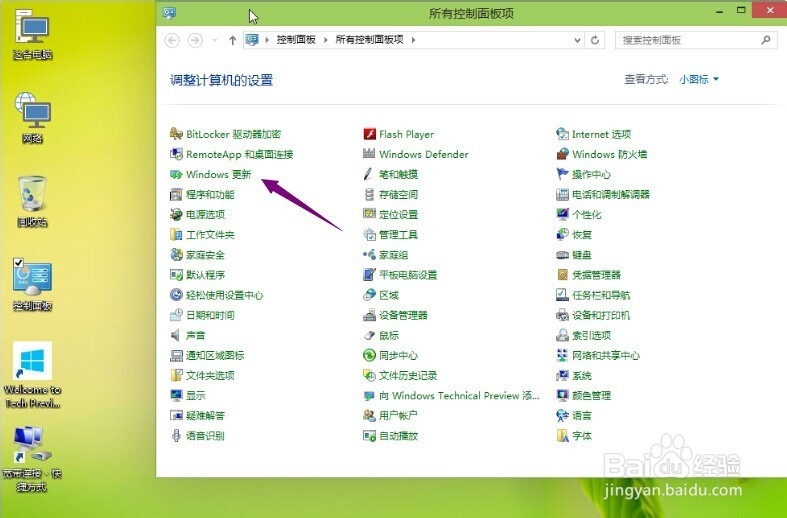Viewport: 787px width, 518px height.
Task: Open 任务栏和导航 link
Action: [x=601, y=295]
